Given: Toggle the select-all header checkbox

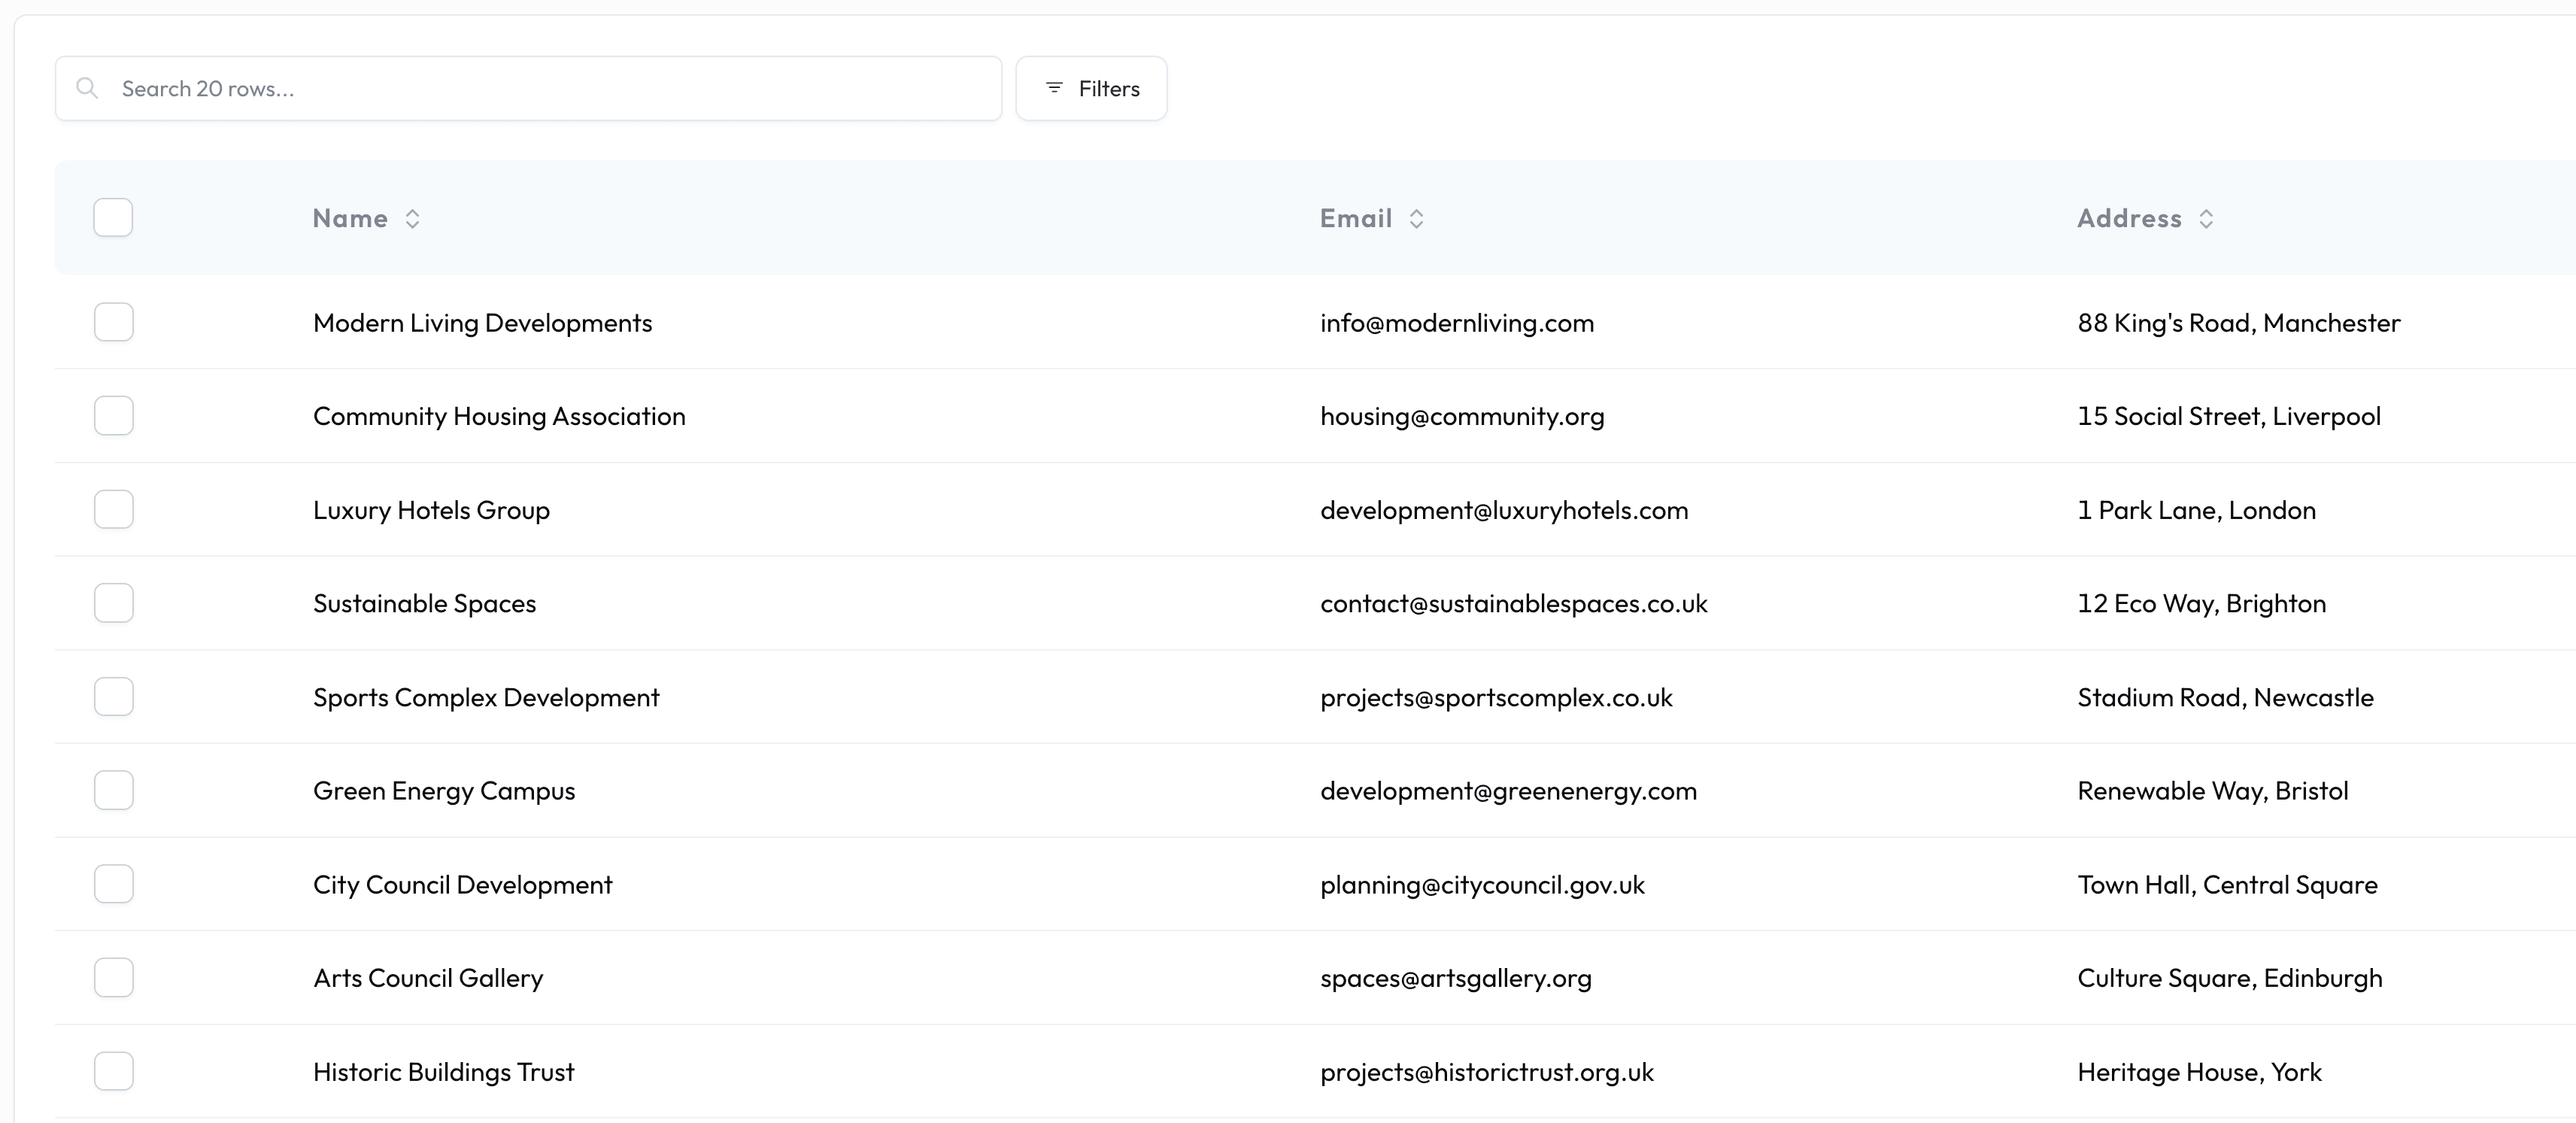Looking at the screenshot, I should click(x=113, y=218).
